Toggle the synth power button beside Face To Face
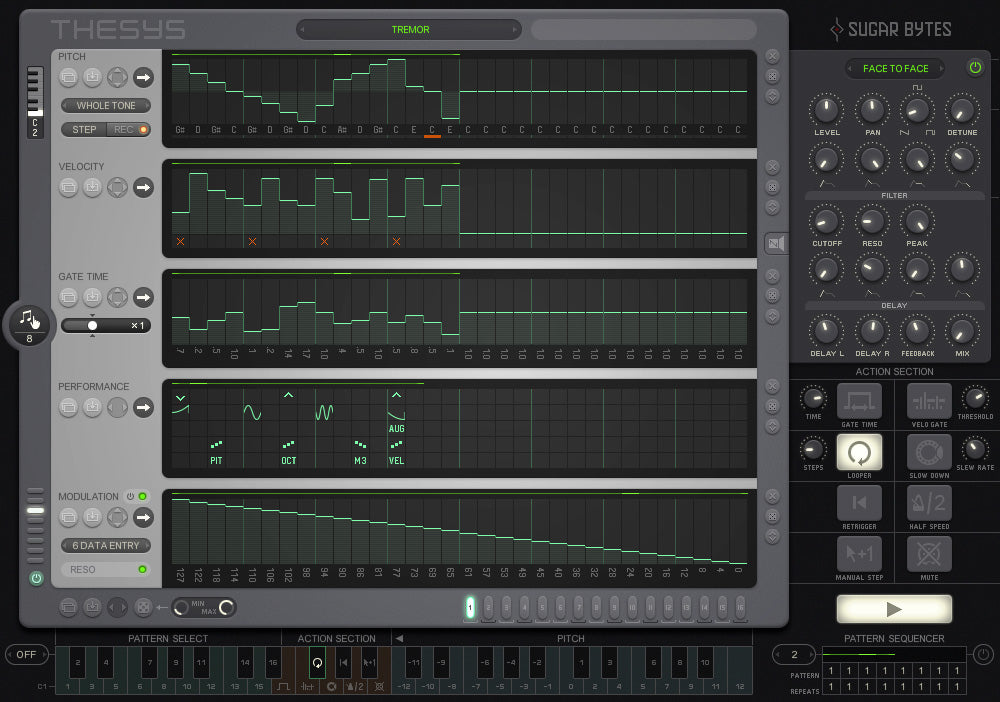Screen dimensions: 1000x702 (x=975, y=68)
